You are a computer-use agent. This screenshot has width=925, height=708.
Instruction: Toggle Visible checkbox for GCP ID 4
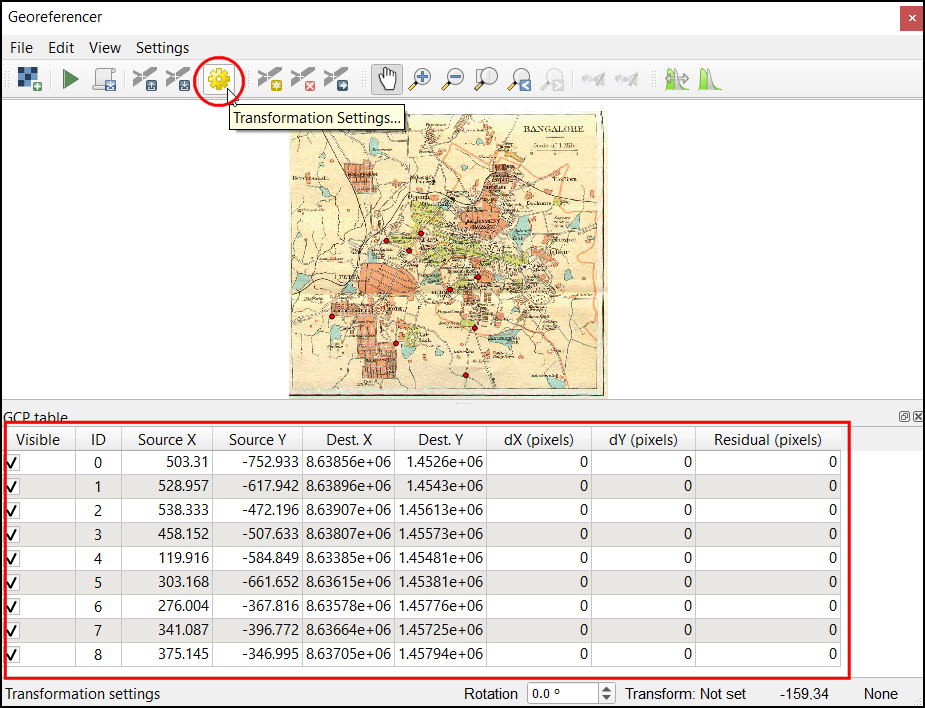click(12, 558)
